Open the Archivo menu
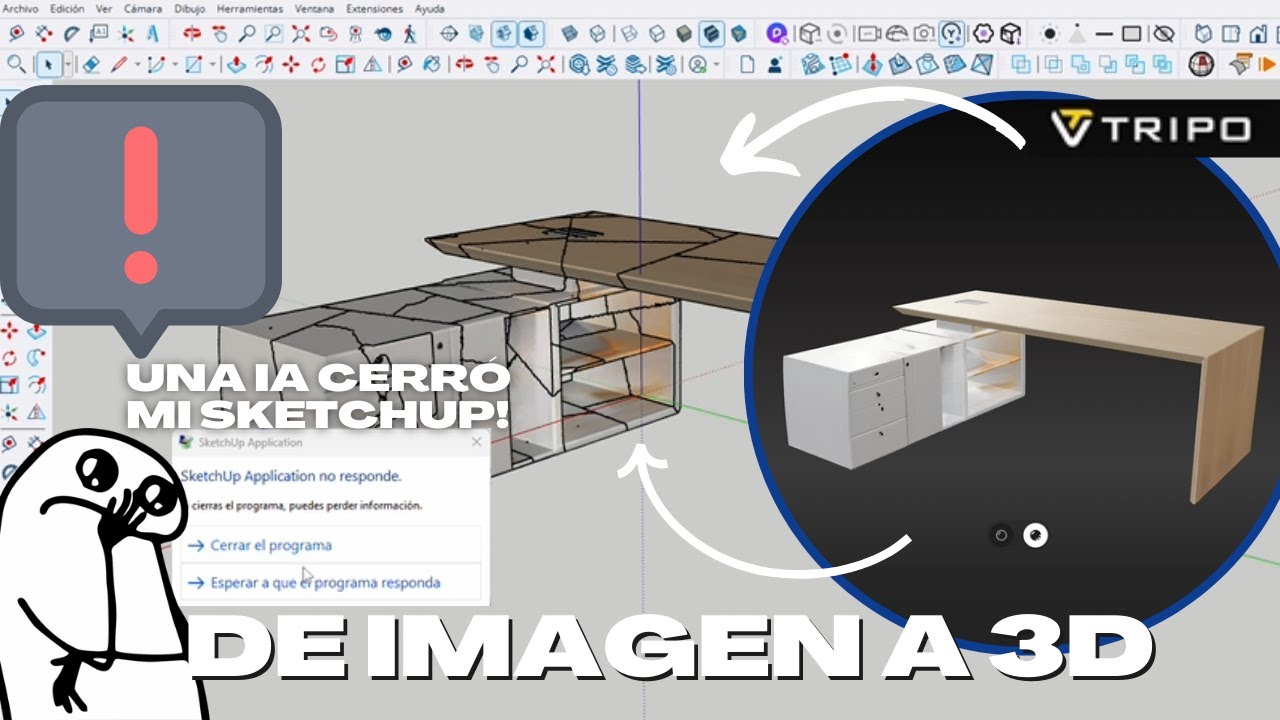 pos(21,8)
